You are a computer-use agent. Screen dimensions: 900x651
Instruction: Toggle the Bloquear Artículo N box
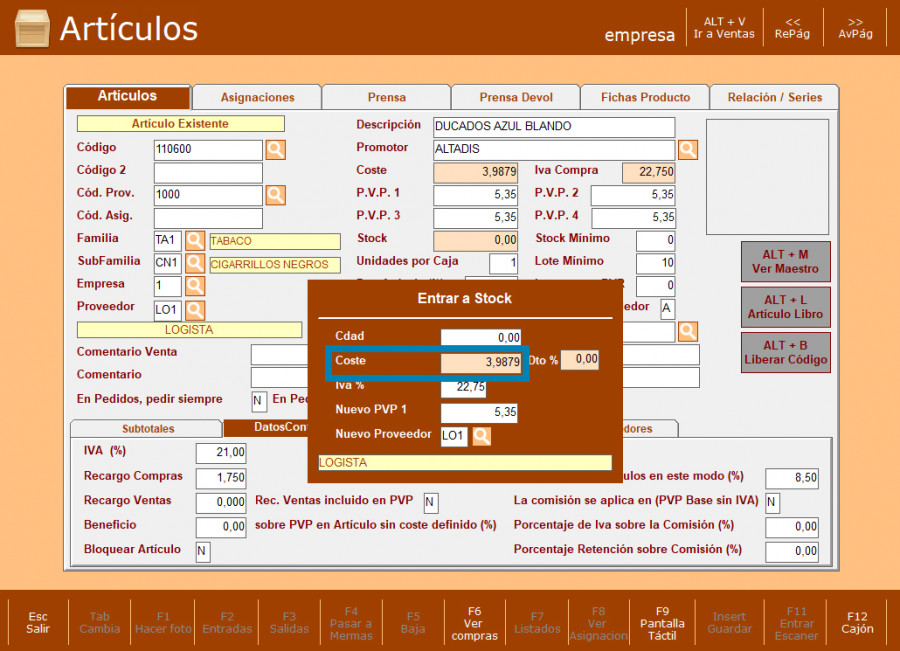(x=203, y=552)
